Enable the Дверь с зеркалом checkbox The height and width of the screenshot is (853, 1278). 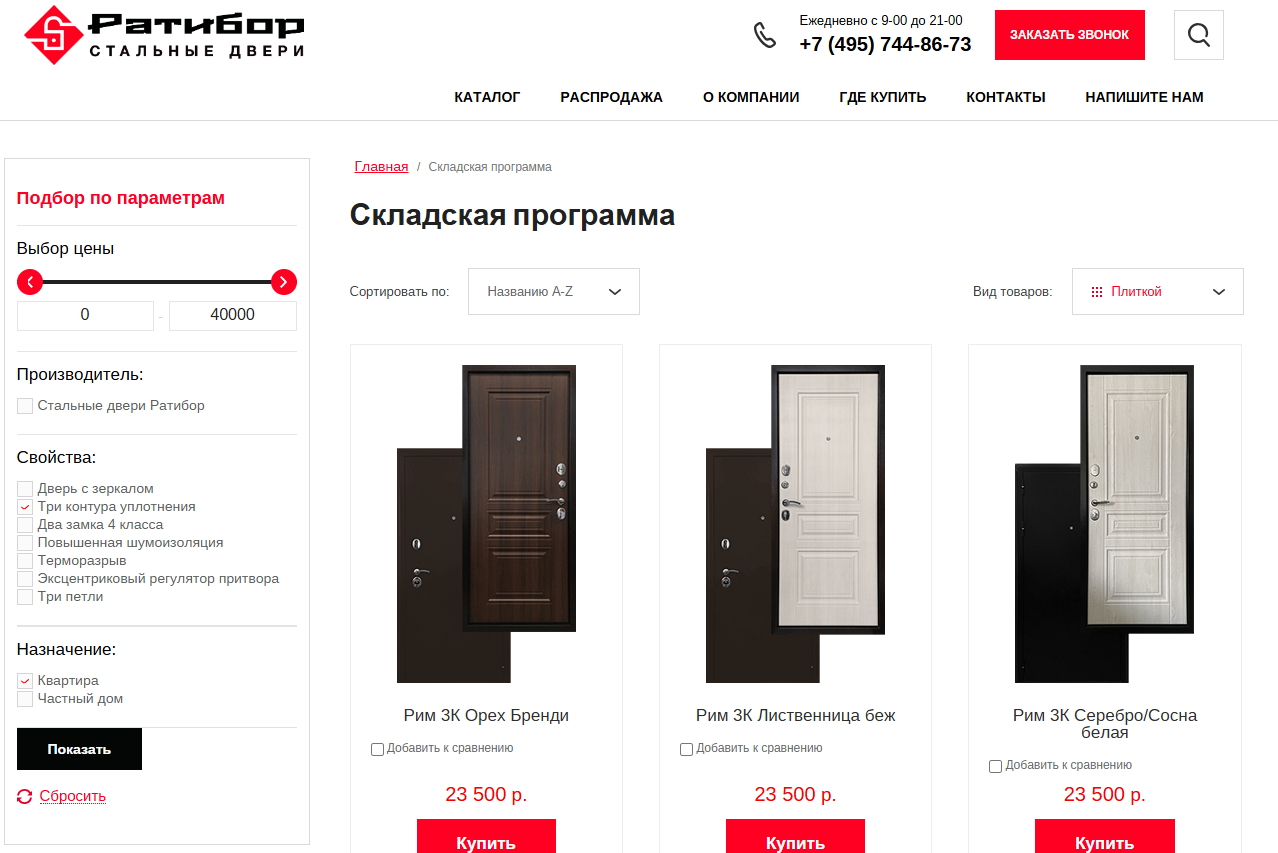point(25,489)
